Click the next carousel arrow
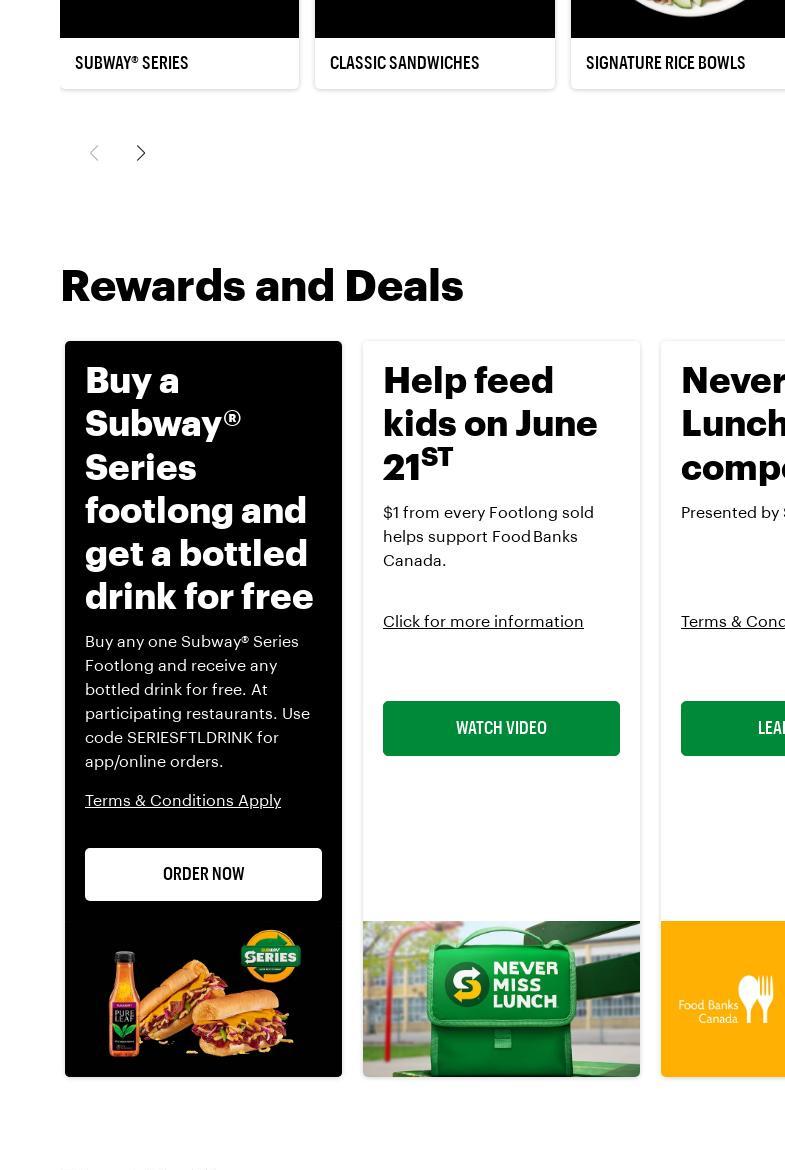 [x=141, y=153]
